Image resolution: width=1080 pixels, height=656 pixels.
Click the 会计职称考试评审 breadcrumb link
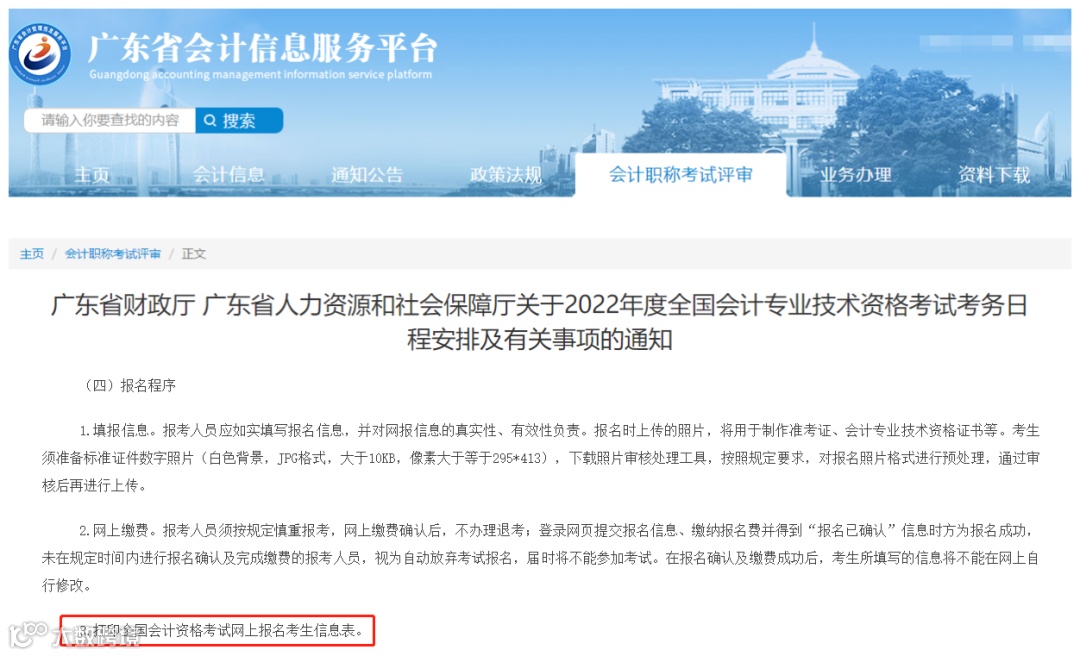tap(113, 254)
